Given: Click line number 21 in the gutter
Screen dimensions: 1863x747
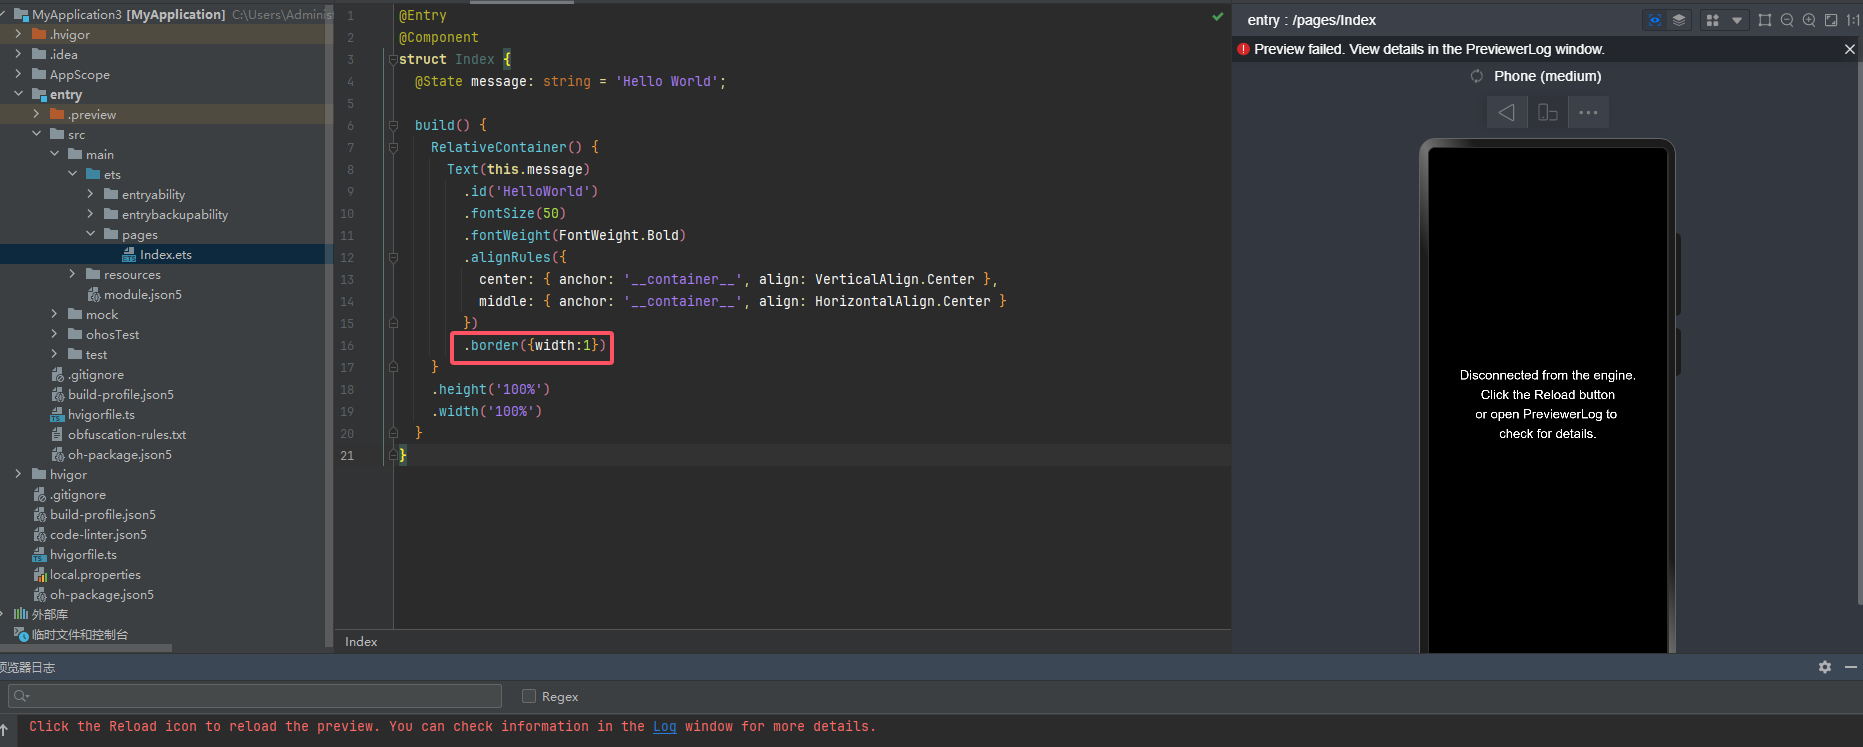Looking at the screenshot, I should (347, 456).
